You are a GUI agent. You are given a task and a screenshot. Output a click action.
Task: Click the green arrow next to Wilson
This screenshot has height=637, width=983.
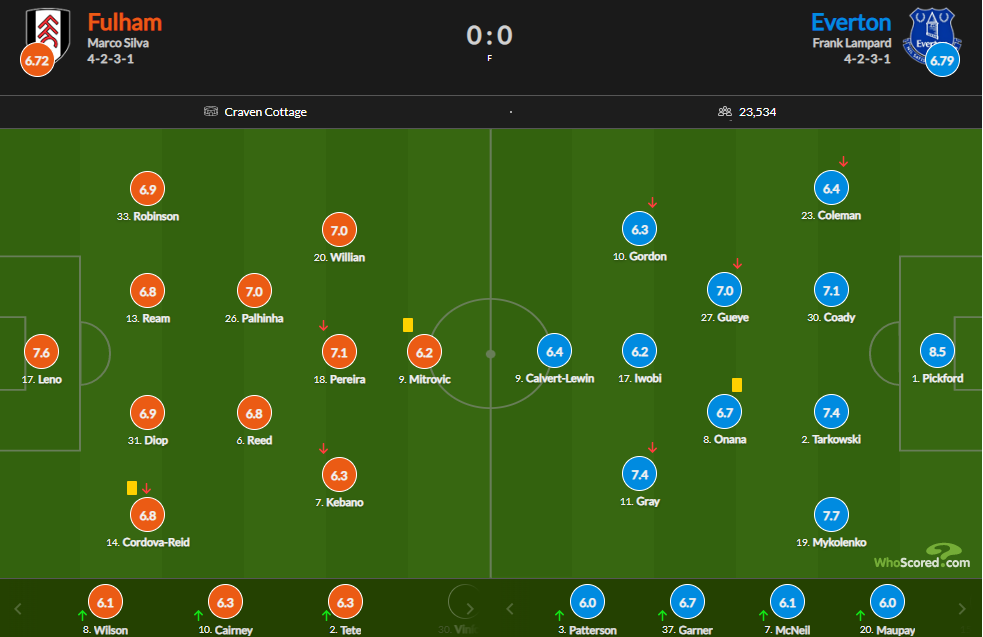(x=81, y=615)
